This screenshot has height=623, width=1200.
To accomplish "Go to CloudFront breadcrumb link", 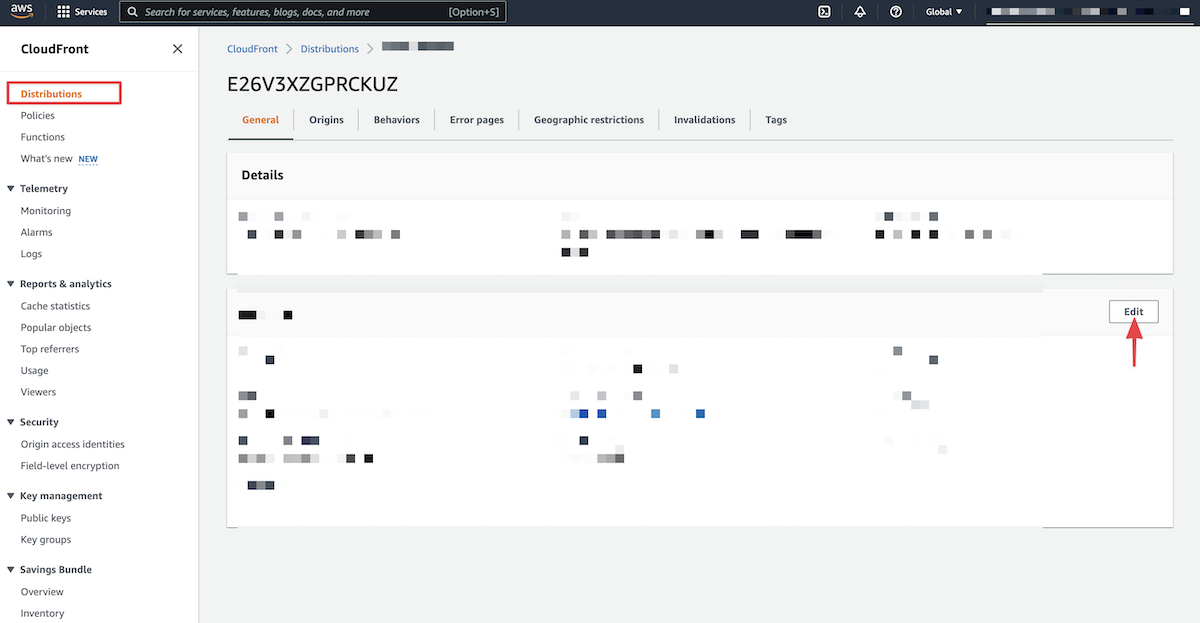I will 253,49.
